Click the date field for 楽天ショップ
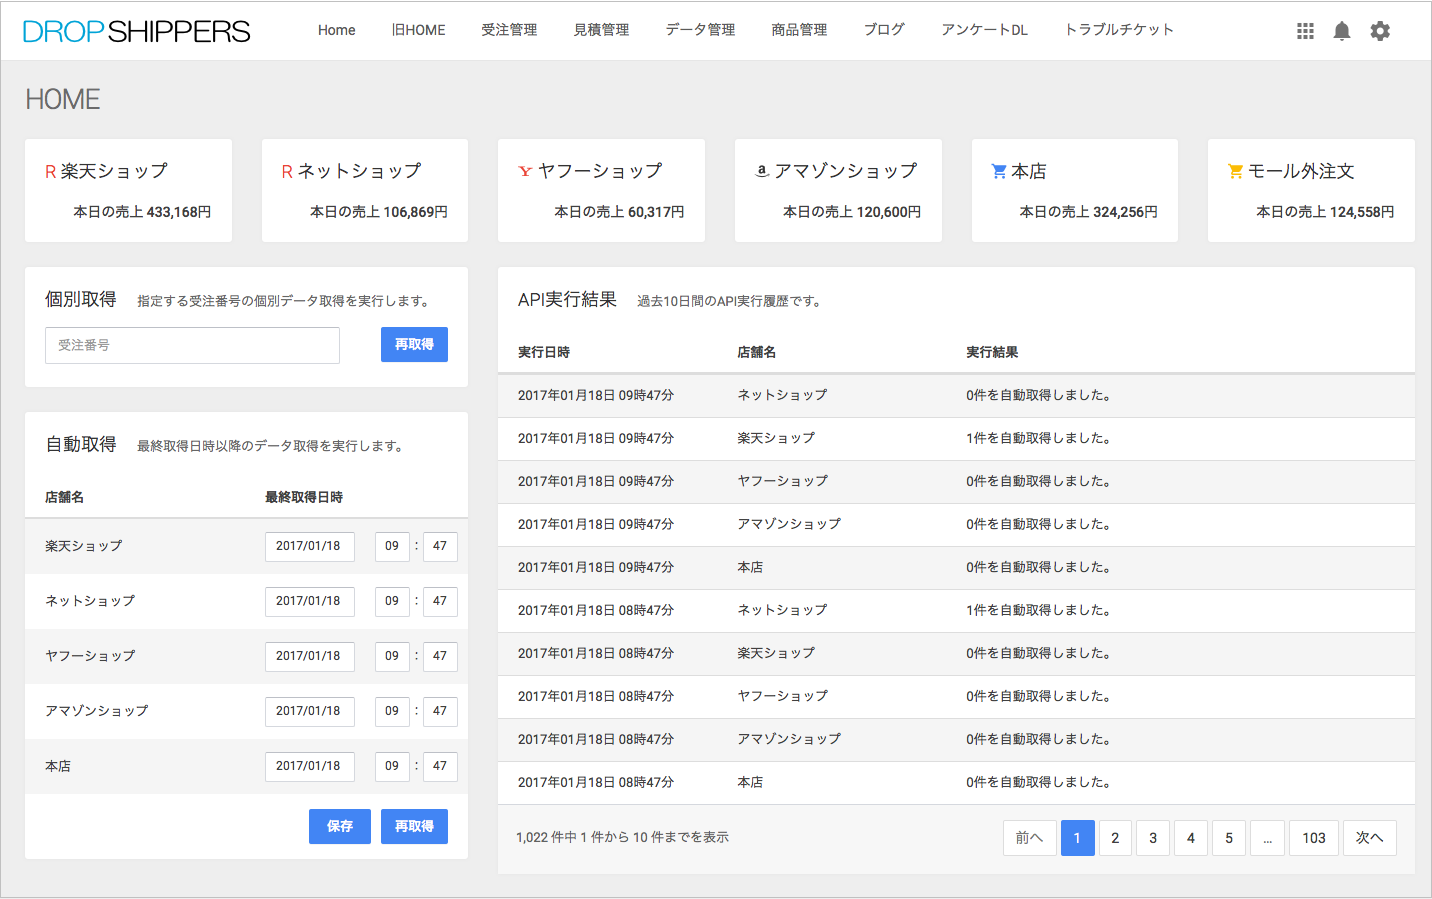This screenshot has height=899, width=1432. coord(309,547)
